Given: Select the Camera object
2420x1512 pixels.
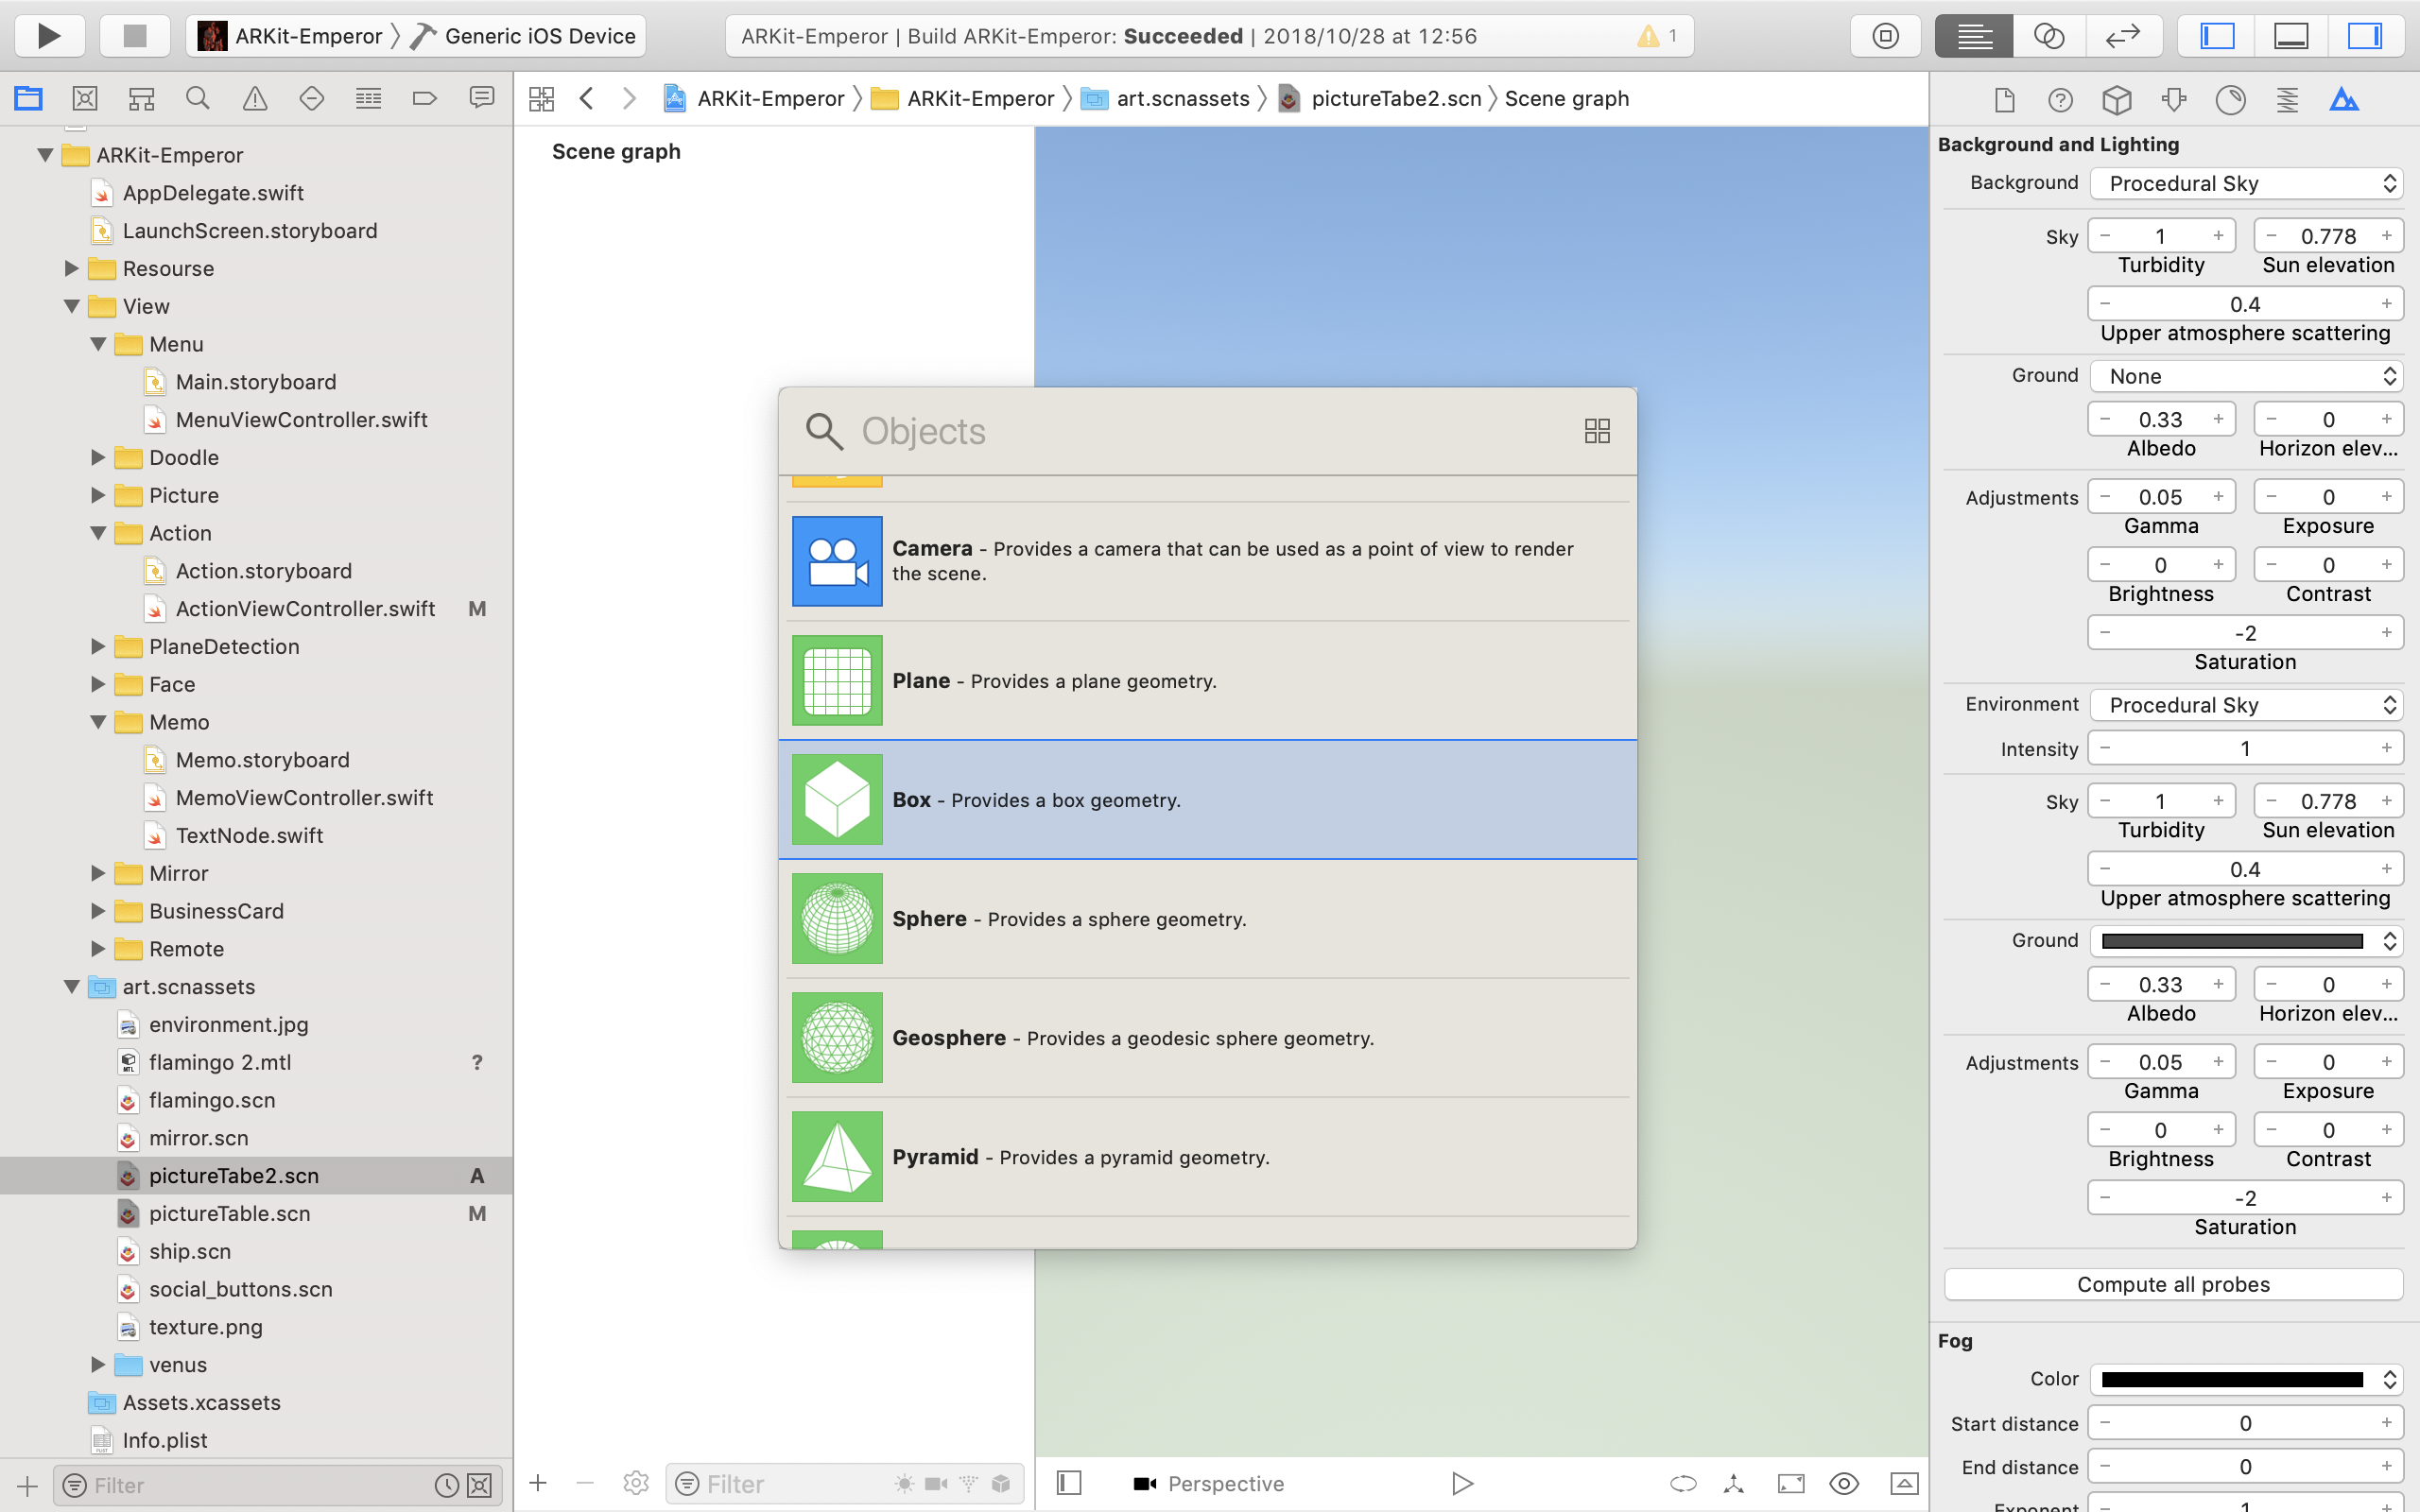Looking at the screenshot, I should [x=1208, y=561].
